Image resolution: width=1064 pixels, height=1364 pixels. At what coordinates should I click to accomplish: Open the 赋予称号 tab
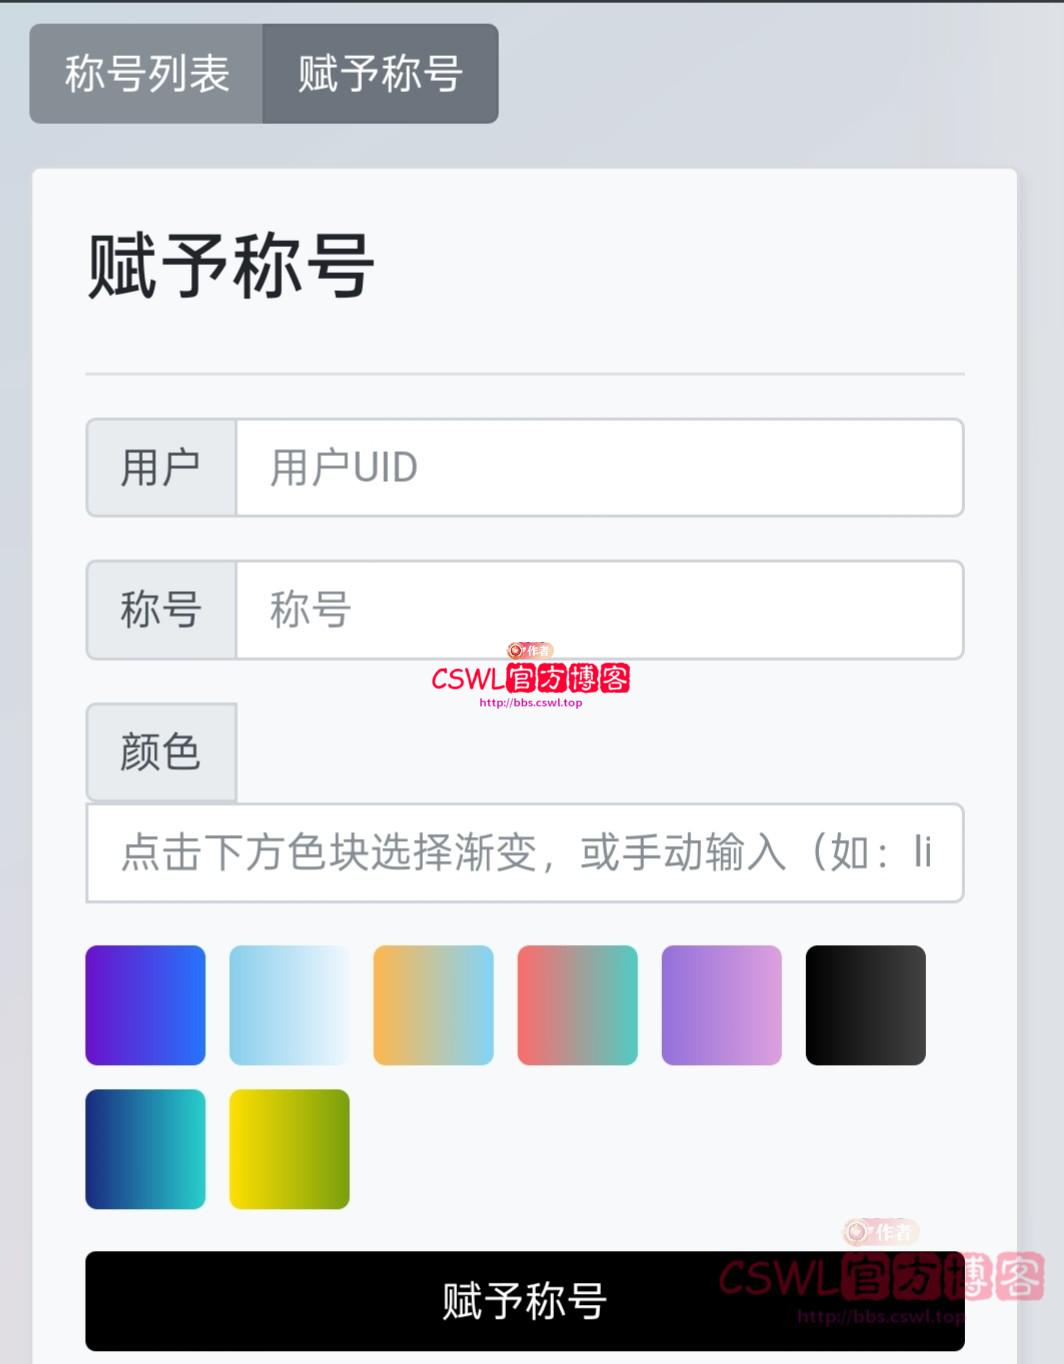pos(380,74)
